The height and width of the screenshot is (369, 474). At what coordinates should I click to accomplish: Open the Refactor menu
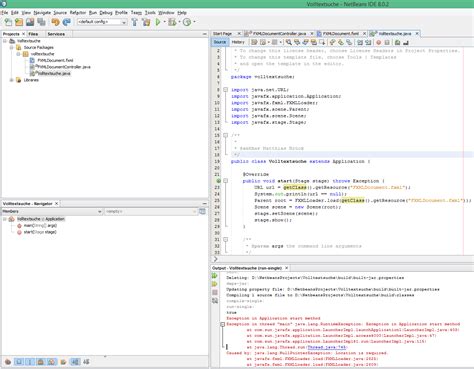(x=78, y=13)
